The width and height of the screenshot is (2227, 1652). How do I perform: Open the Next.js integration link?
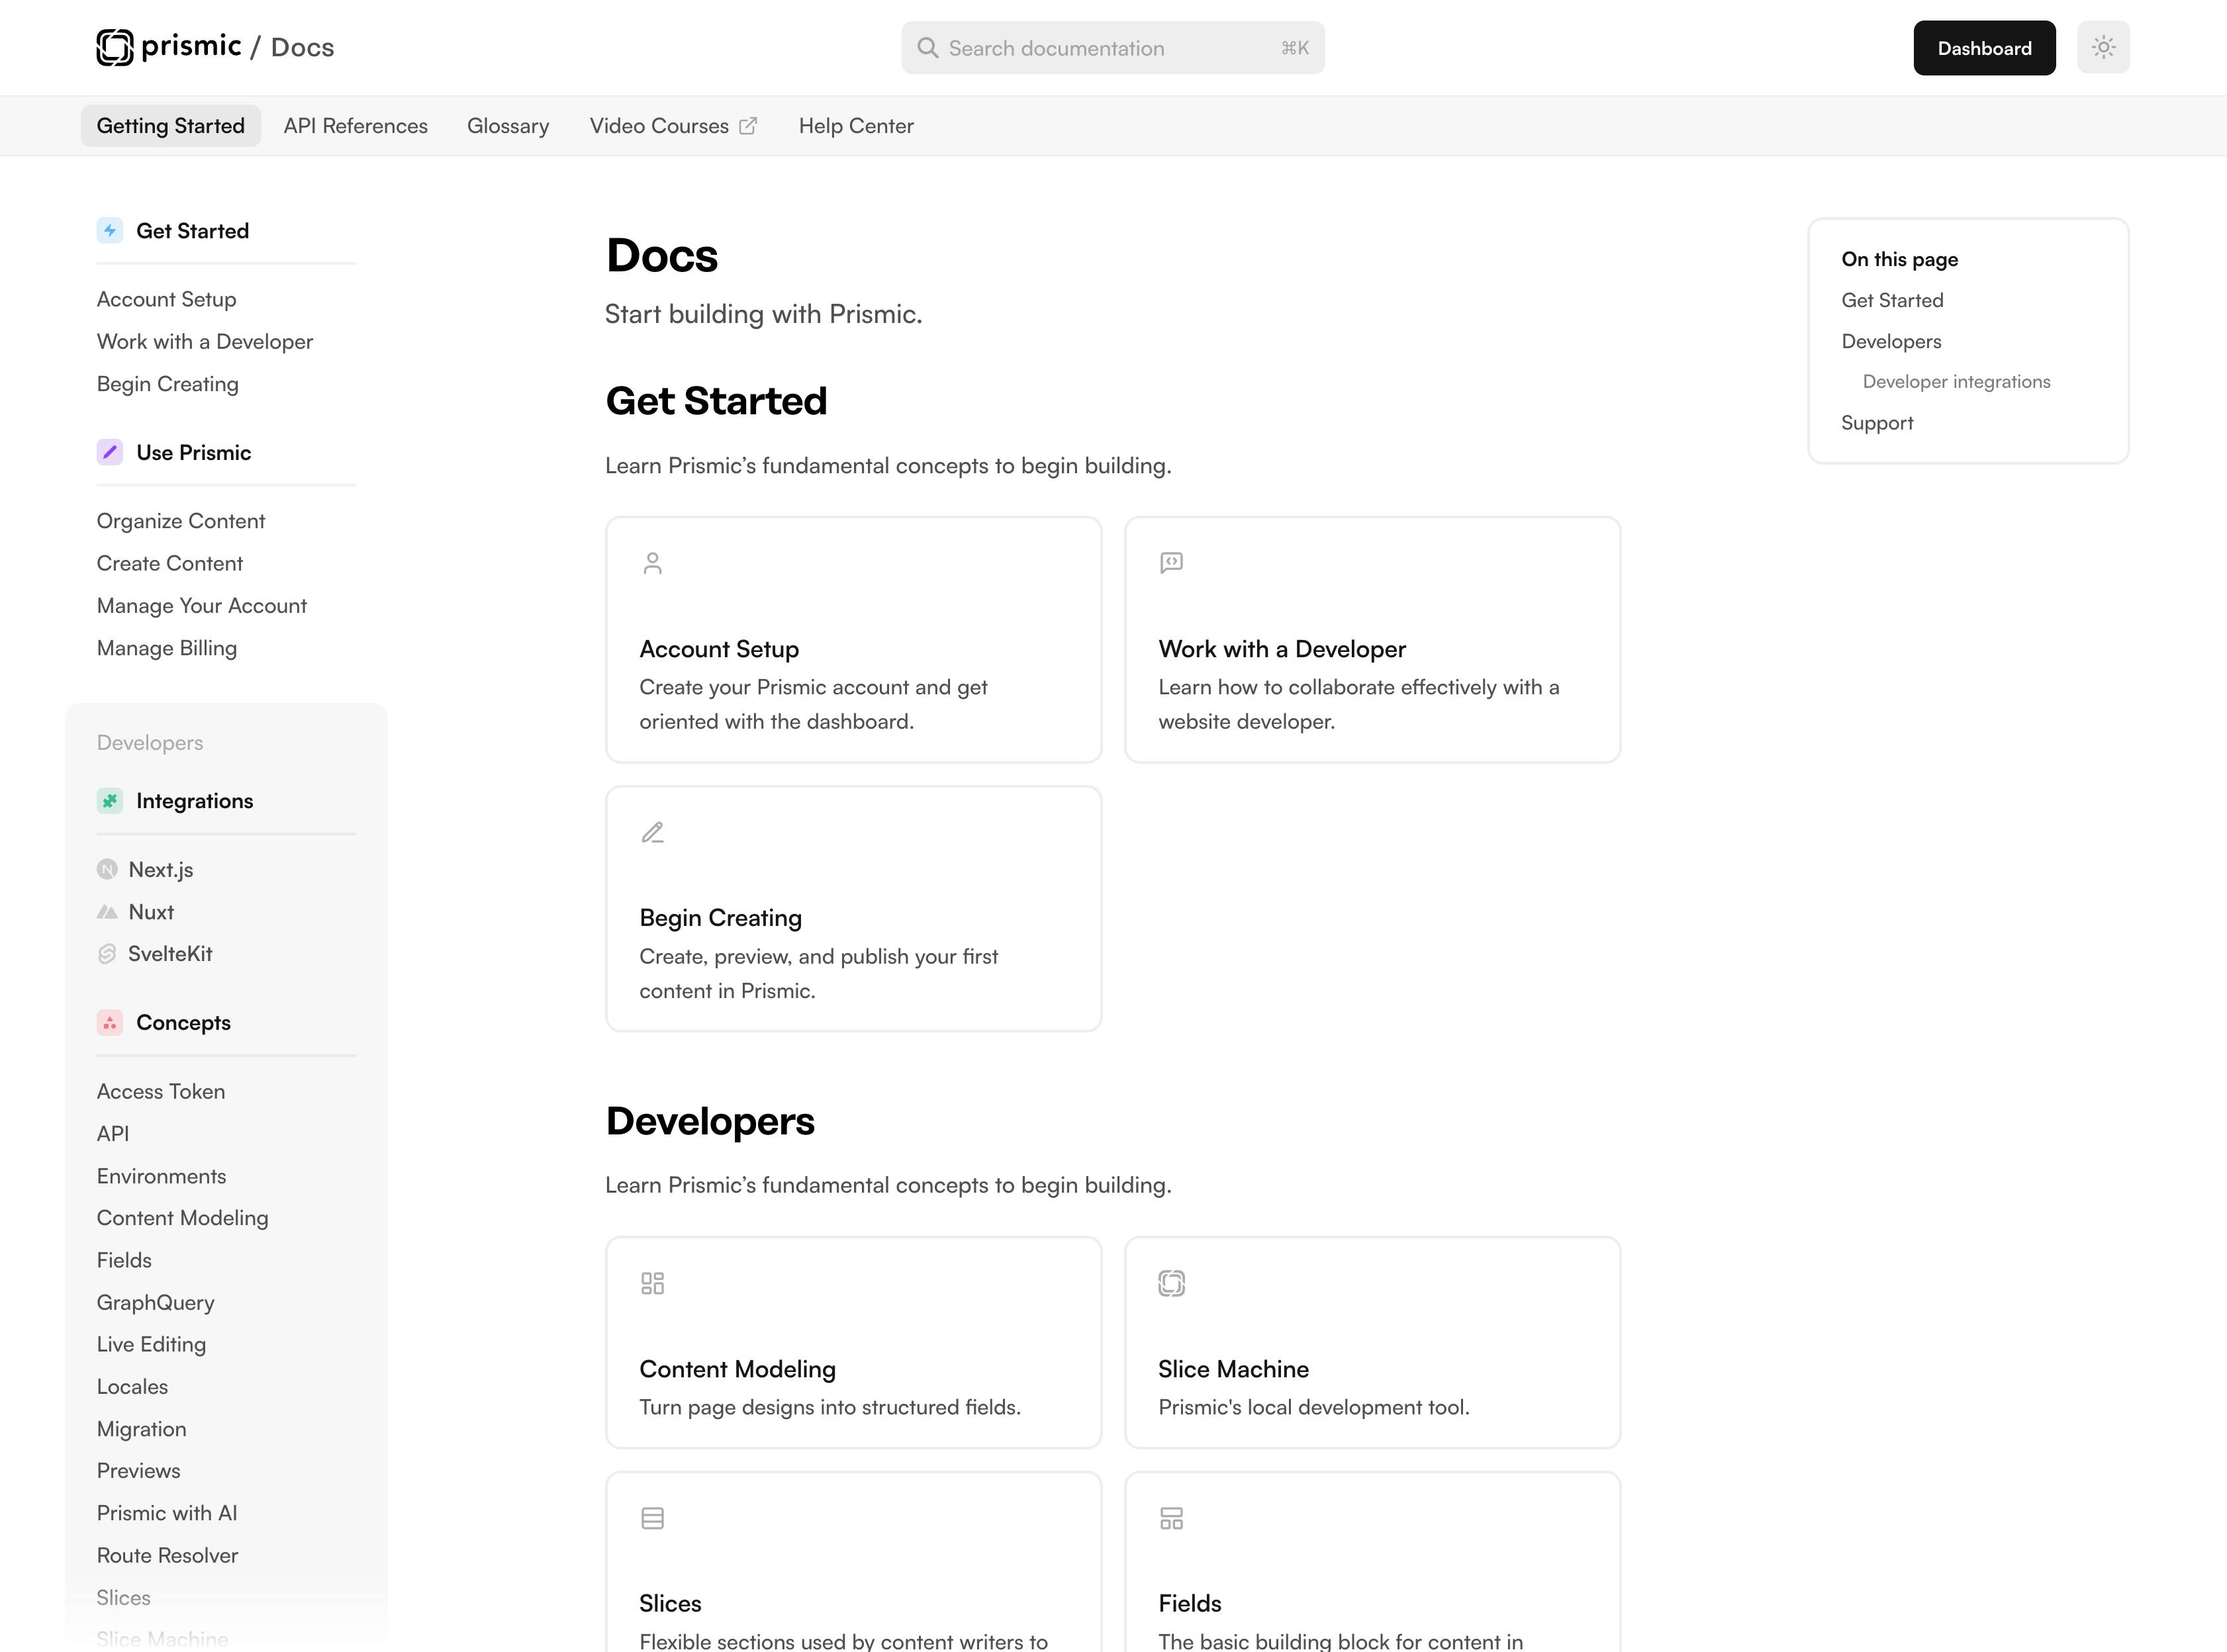coord(160,870)
